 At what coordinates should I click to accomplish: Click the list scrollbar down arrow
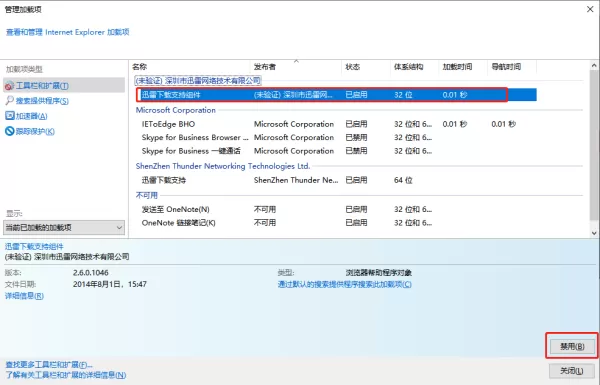pyautogui.click(x=594, y=233)
